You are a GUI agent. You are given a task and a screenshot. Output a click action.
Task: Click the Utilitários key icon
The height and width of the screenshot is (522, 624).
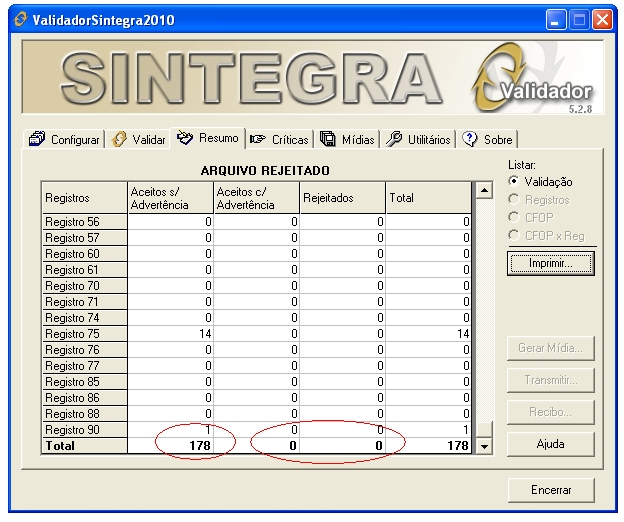(394, 140)
